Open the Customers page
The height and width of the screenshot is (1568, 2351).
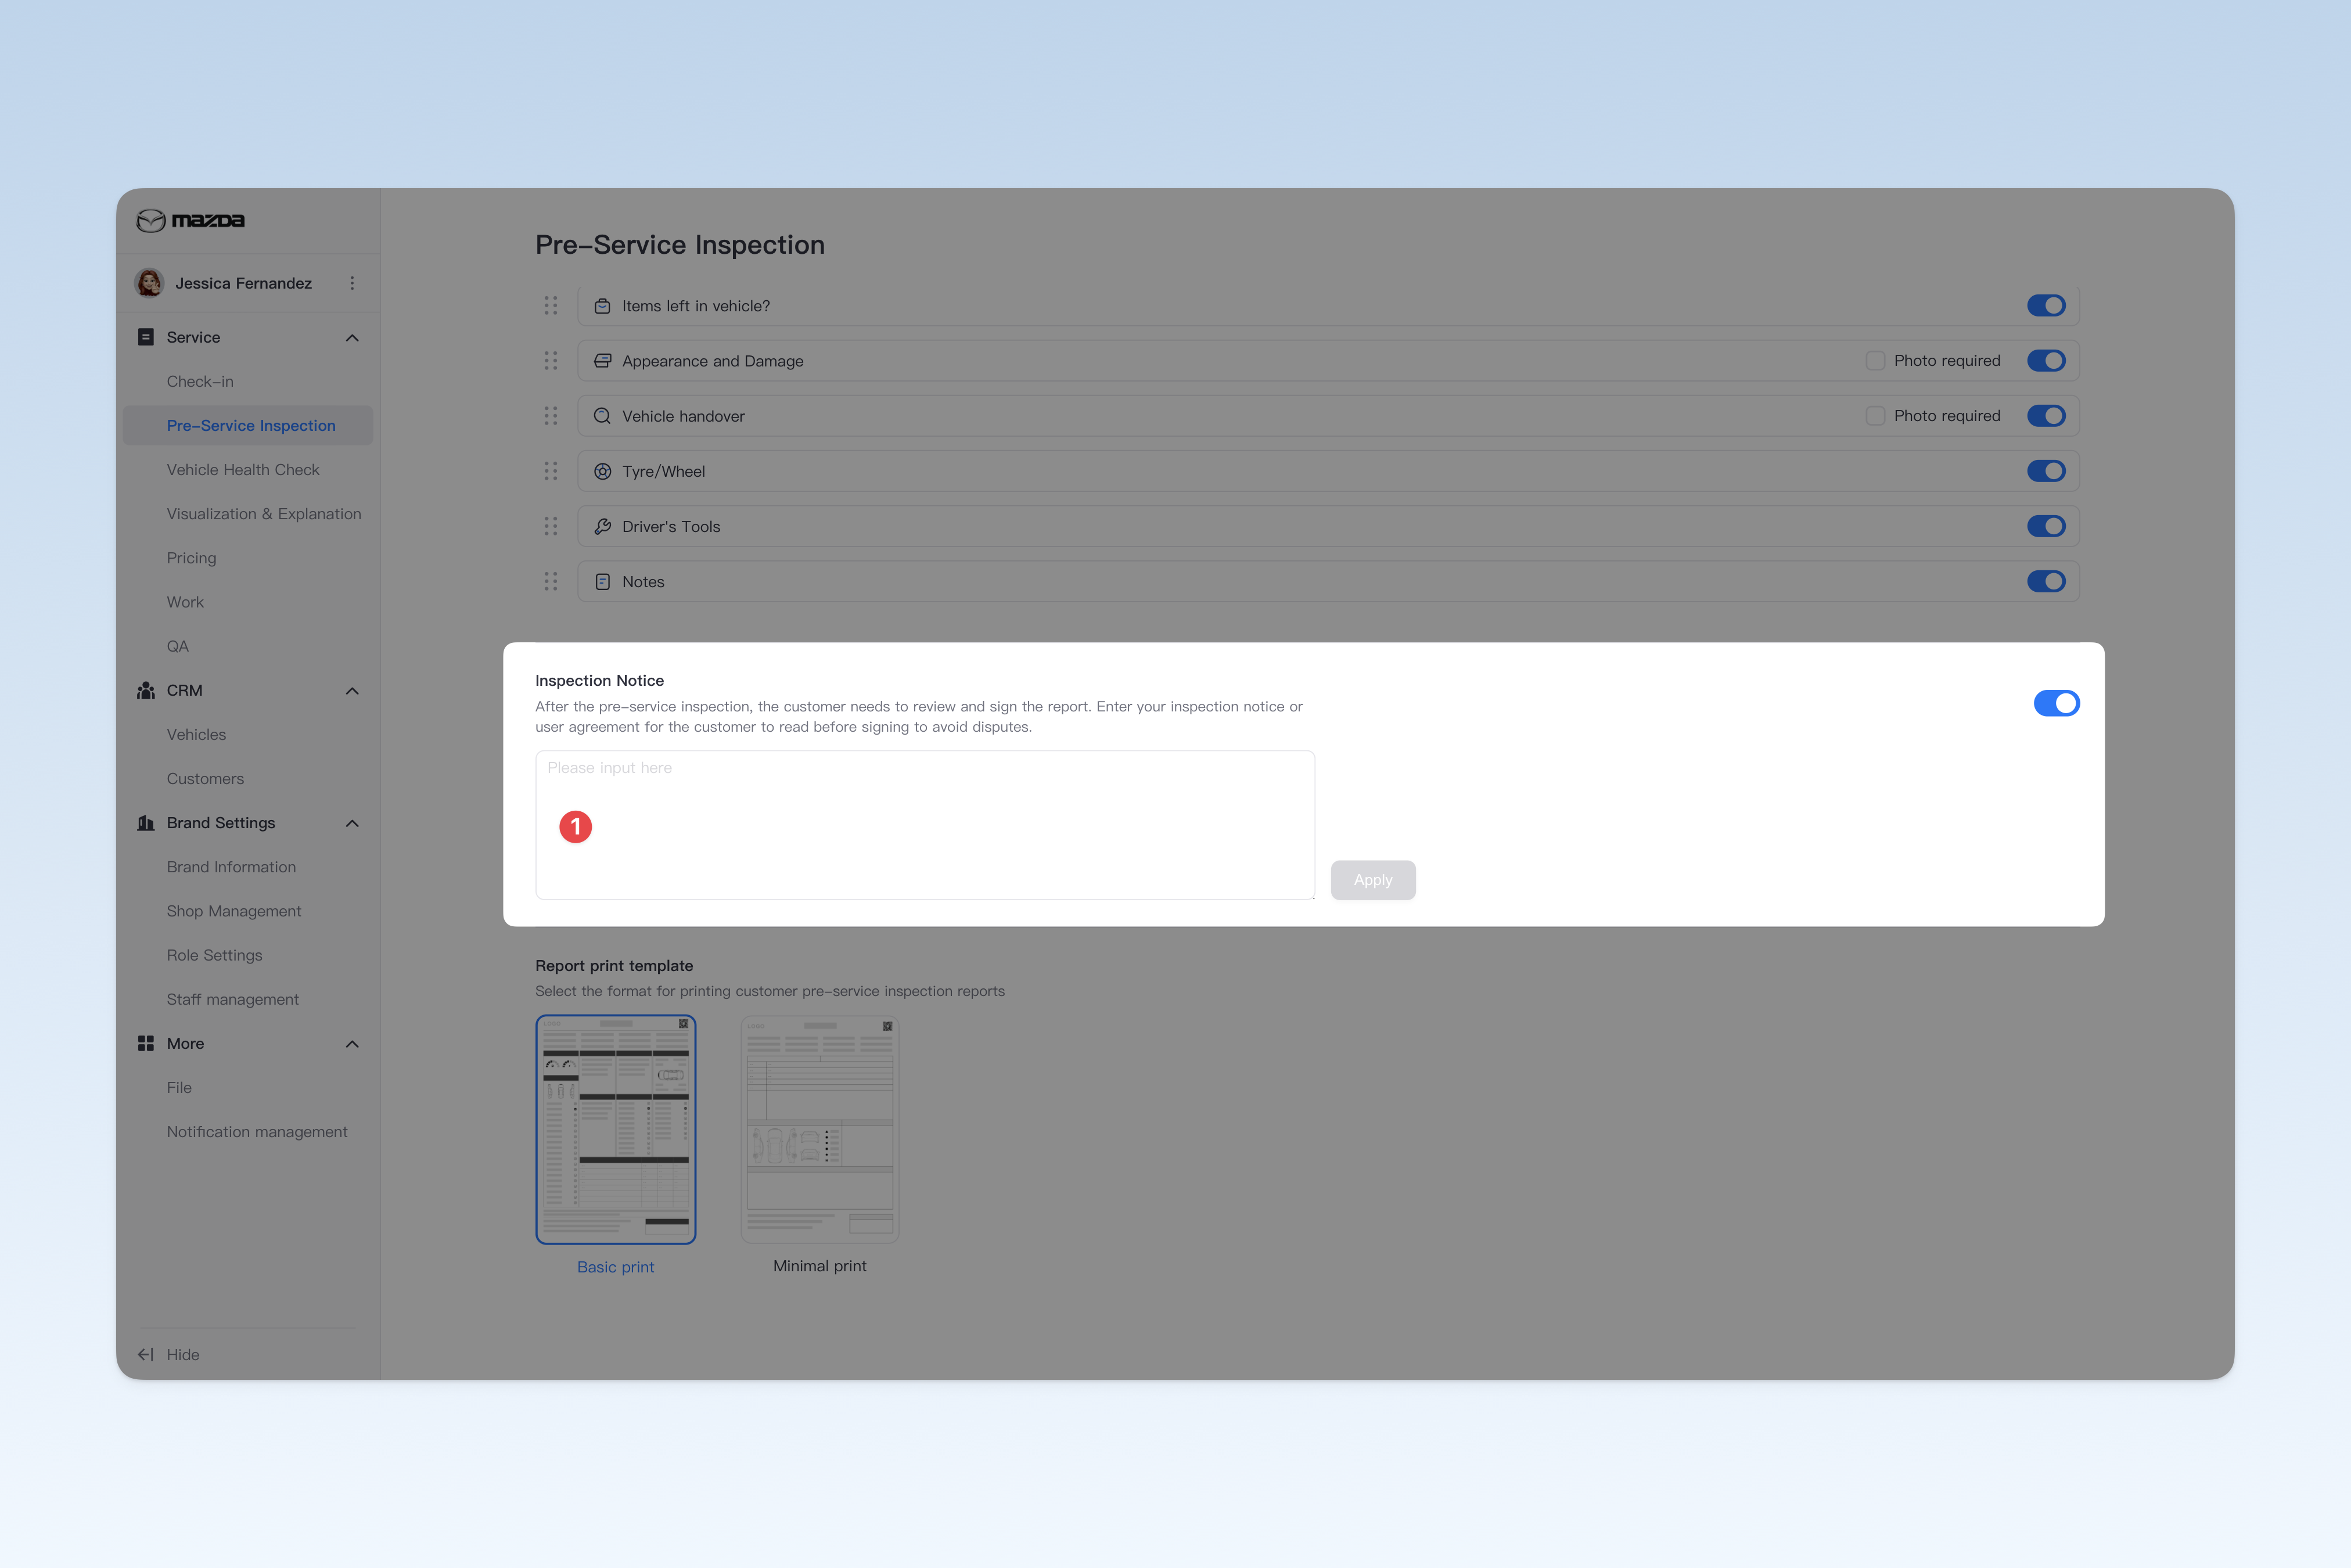click(x=205, y=778)
